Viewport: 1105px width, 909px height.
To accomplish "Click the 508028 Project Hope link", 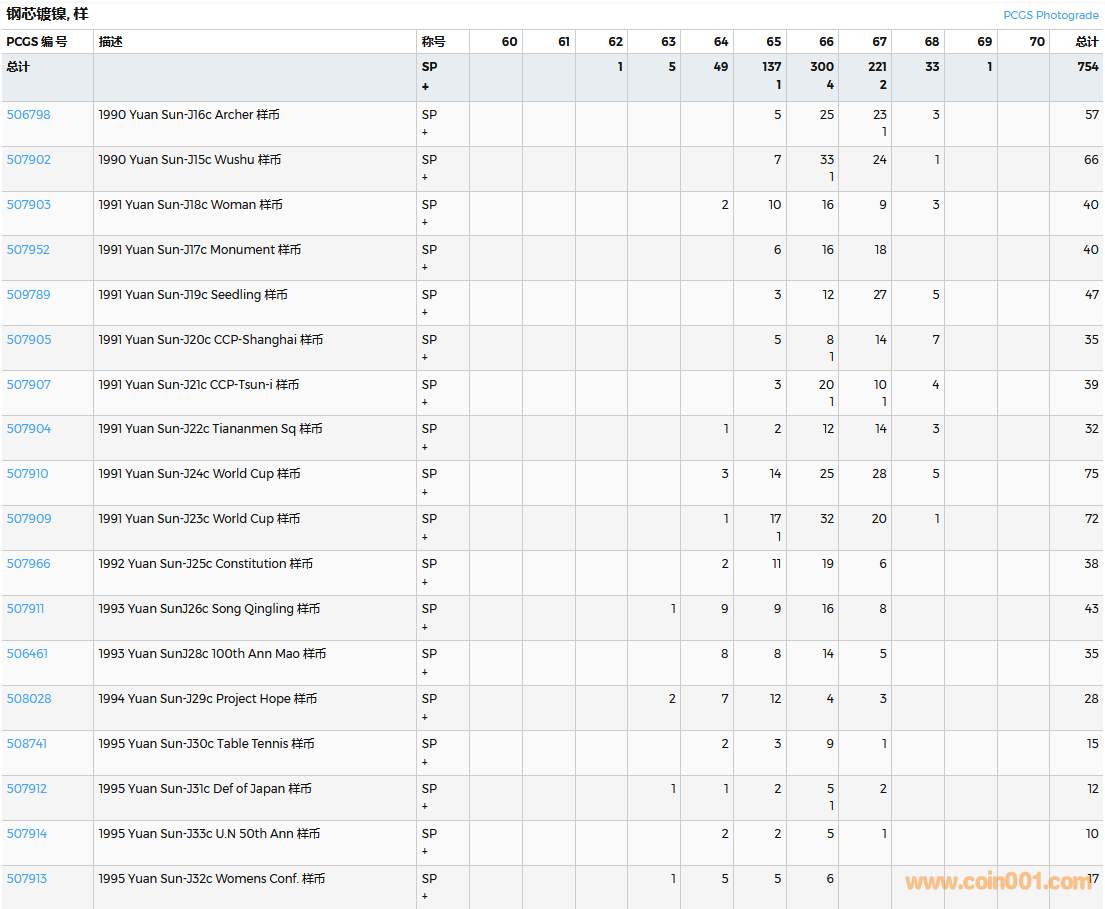I will pyautogui.click(x=28, y=699).
